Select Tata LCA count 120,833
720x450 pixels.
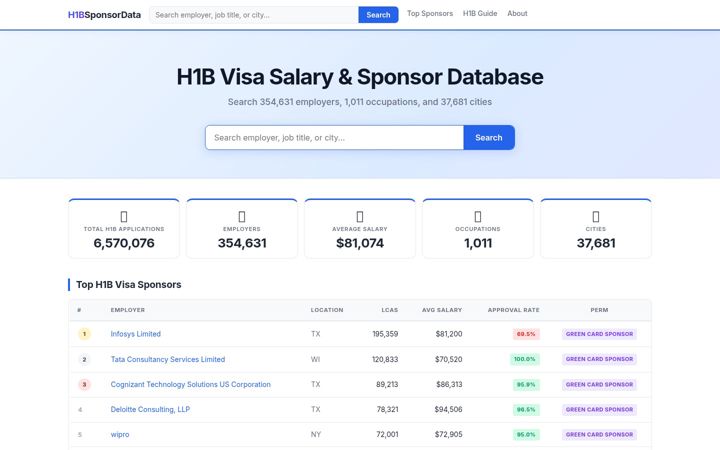pyautogui.click(x=385, y=359)
